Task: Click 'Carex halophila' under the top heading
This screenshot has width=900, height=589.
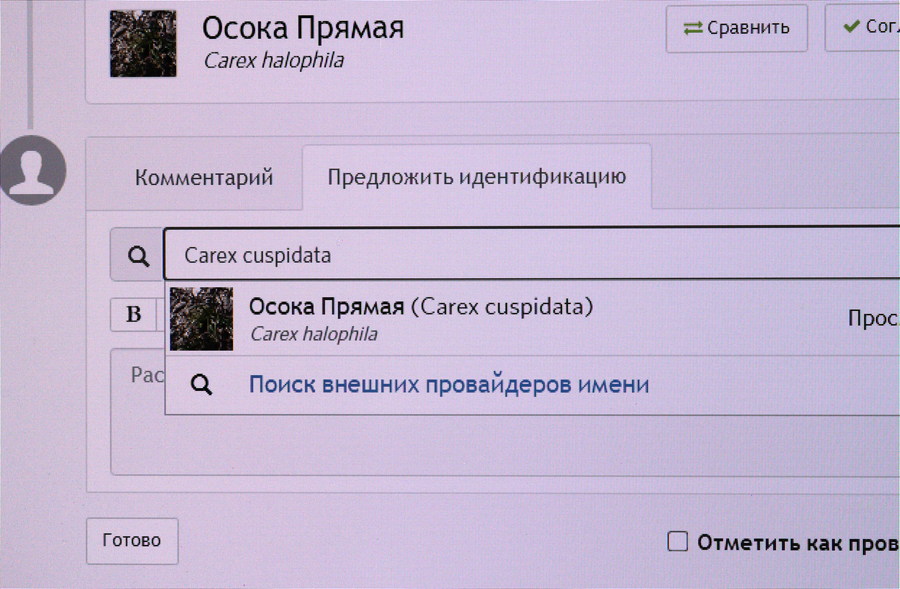Action: (x=273, y=60)
